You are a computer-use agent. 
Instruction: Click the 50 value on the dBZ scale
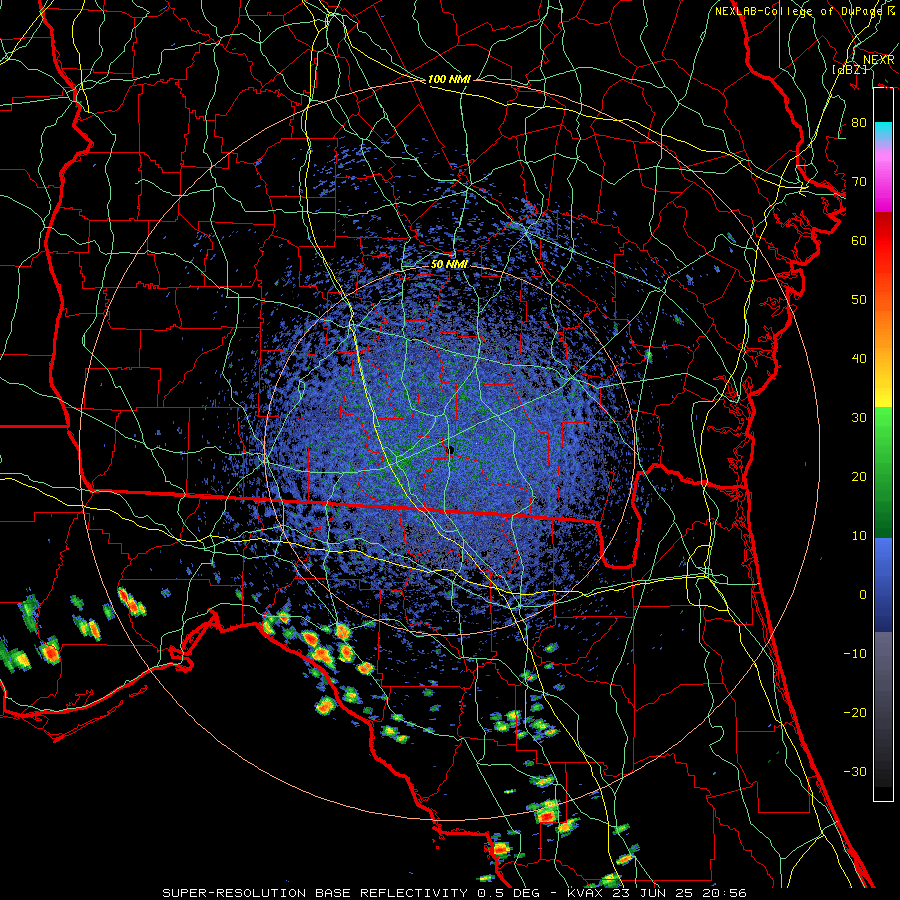859,300
